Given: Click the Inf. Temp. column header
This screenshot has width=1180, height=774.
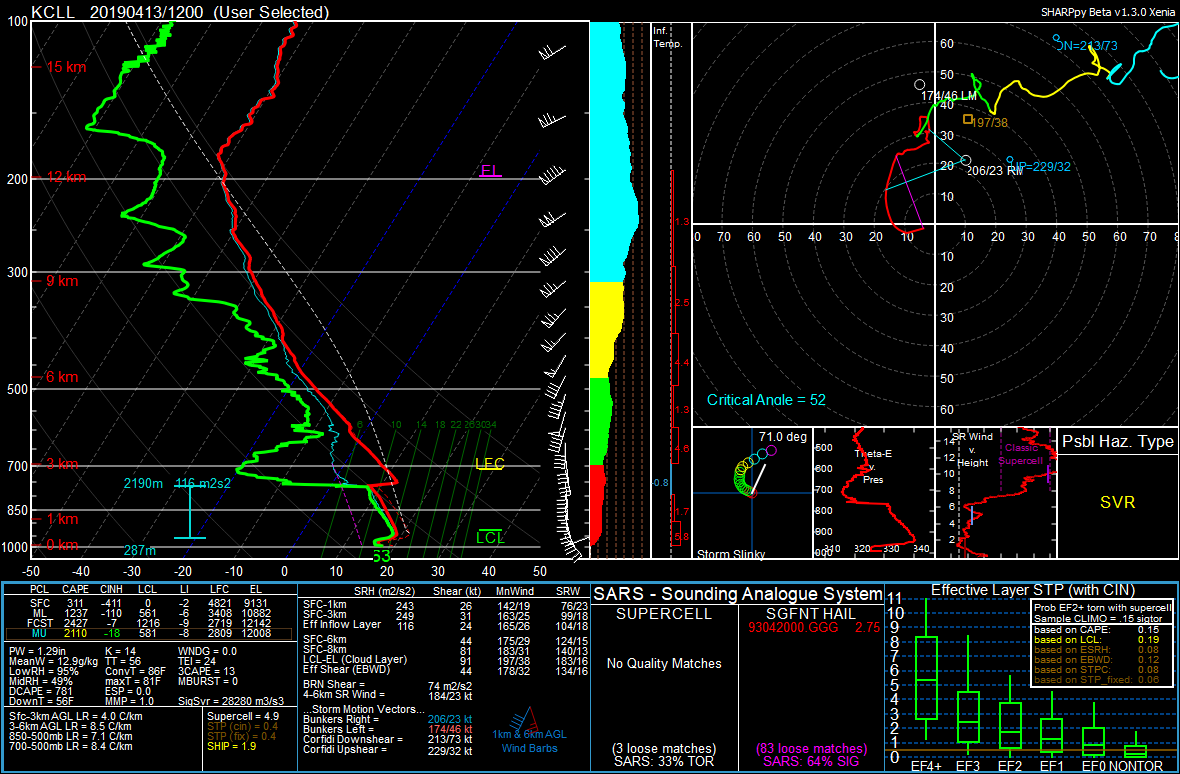Looking at the screenshot, I should coord(668,38).
